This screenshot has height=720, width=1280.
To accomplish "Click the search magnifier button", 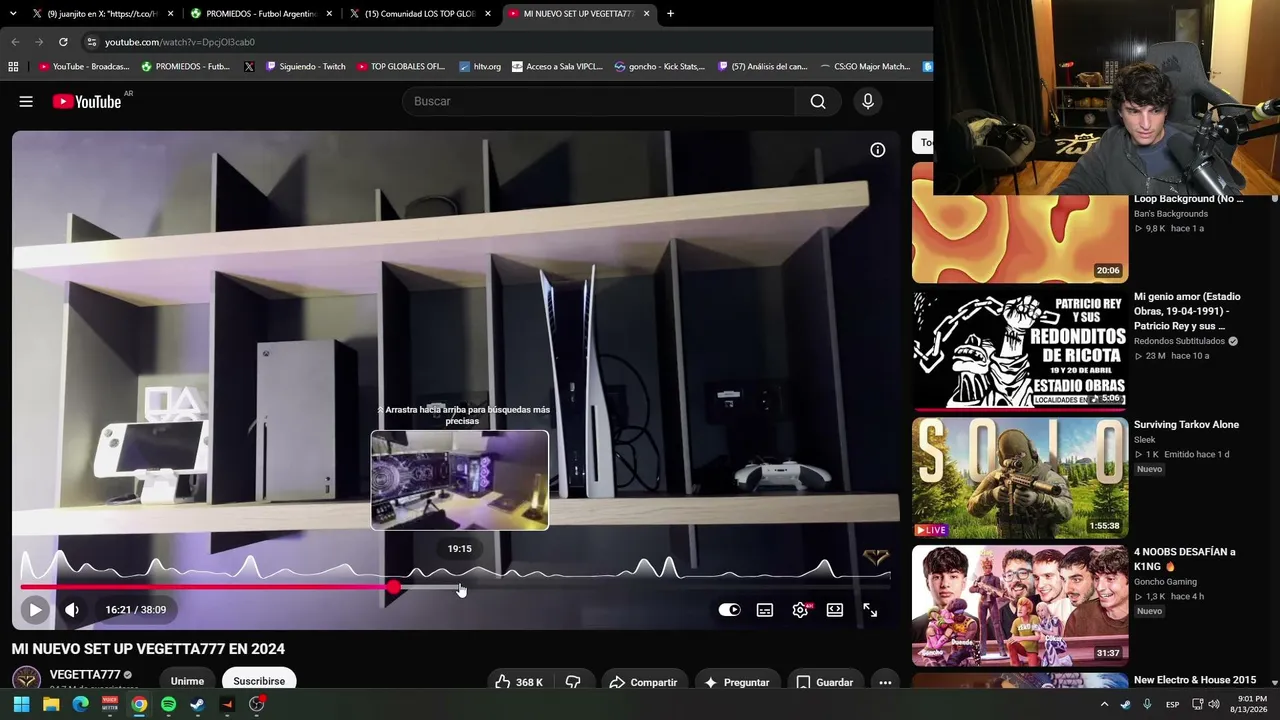I will [818, 101].
